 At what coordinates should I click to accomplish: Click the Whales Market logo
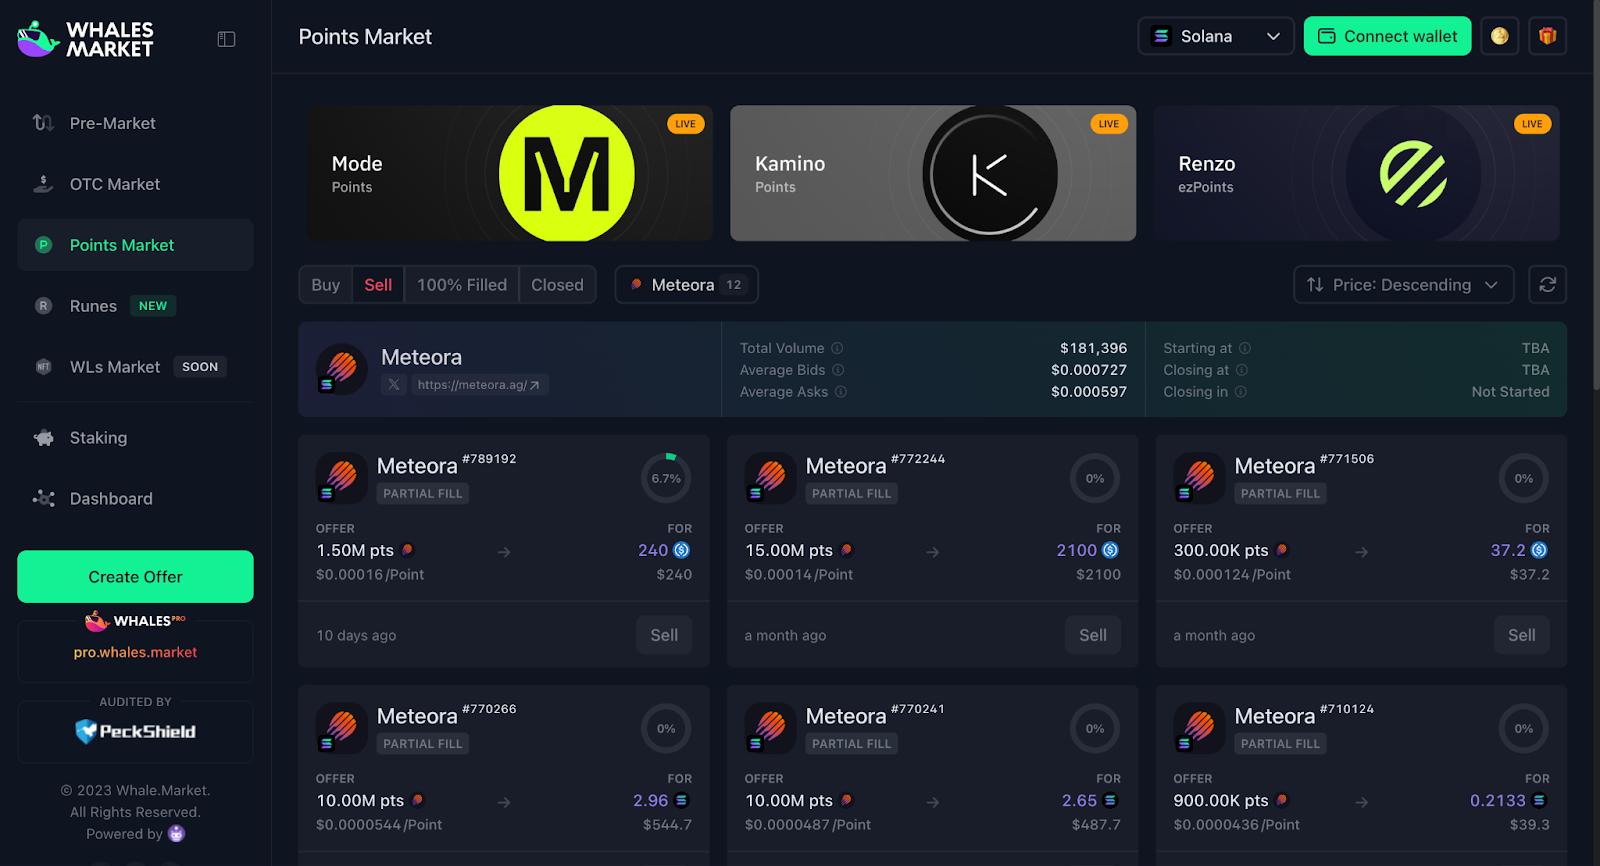point(86,39)
